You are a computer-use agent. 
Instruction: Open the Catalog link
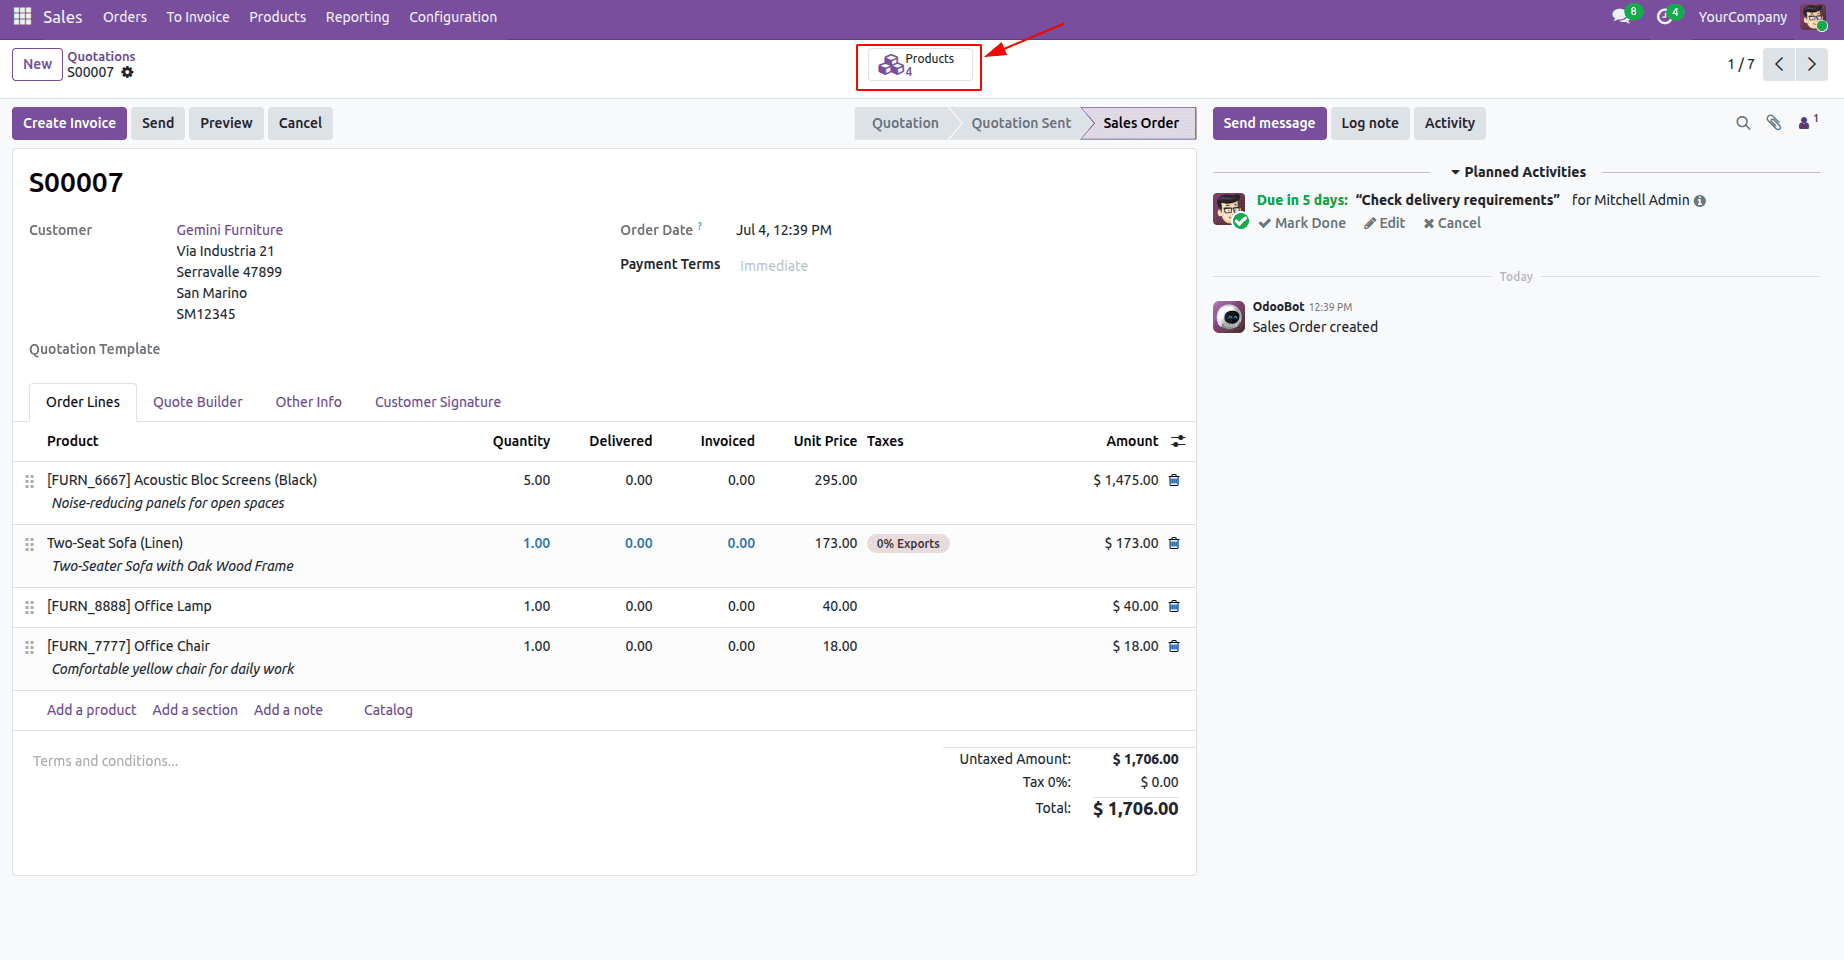coord(388,710)
